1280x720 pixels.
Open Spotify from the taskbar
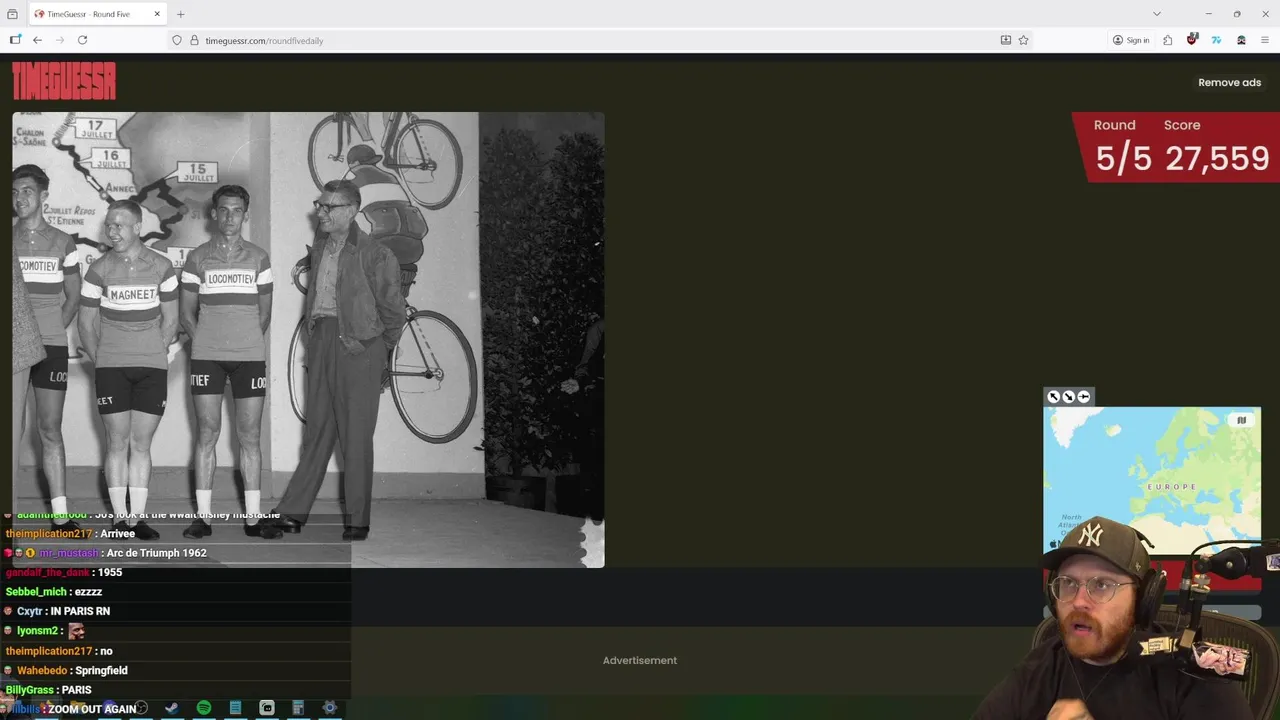(203, 708)
